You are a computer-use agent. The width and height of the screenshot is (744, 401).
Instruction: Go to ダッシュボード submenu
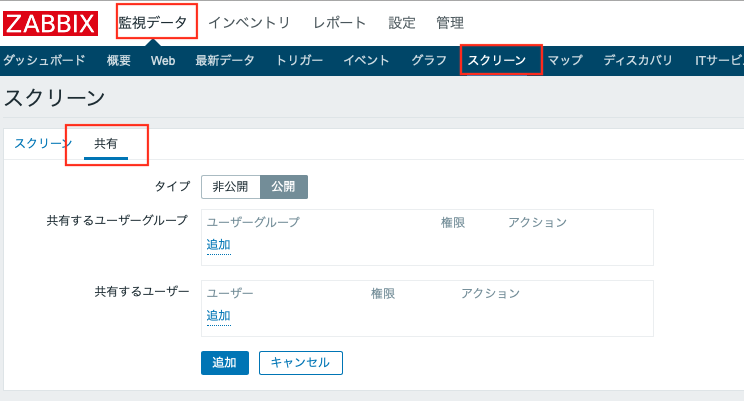[44, 60]
